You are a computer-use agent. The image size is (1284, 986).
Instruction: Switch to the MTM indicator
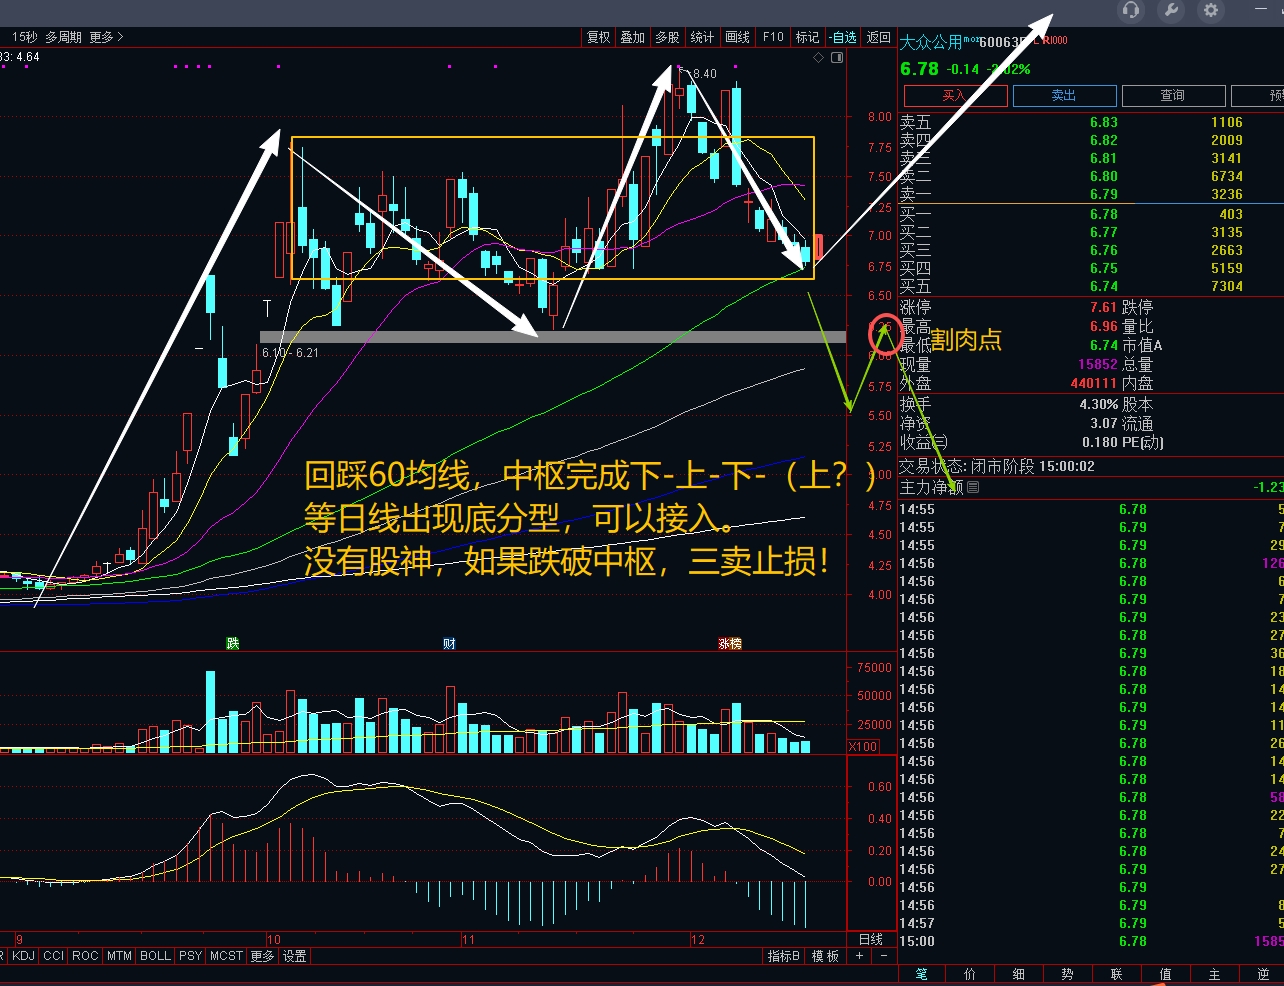[x=119, y=956]
